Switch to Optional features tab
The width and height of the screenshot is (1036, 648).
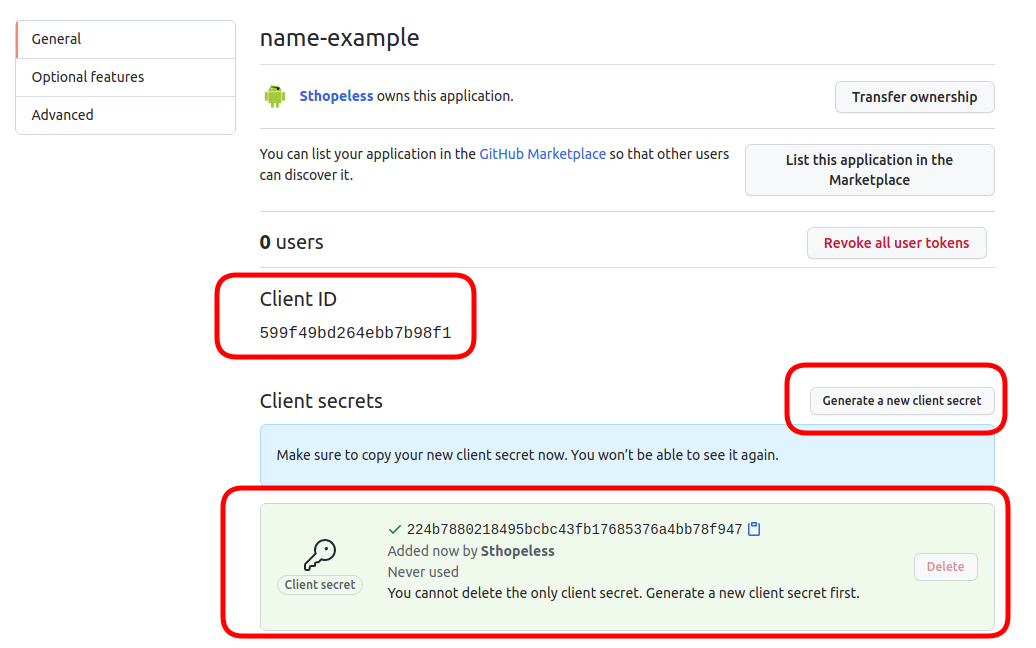point(126,77)
